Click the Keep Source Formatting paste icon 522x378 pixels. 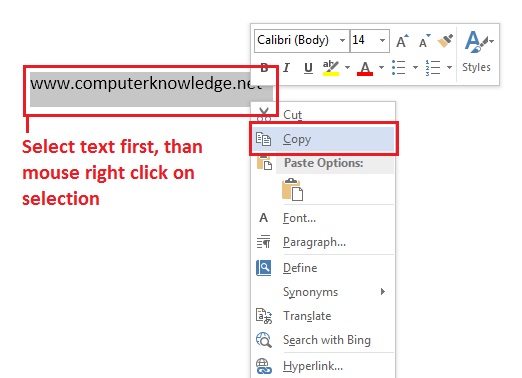[x=293, y=189]
